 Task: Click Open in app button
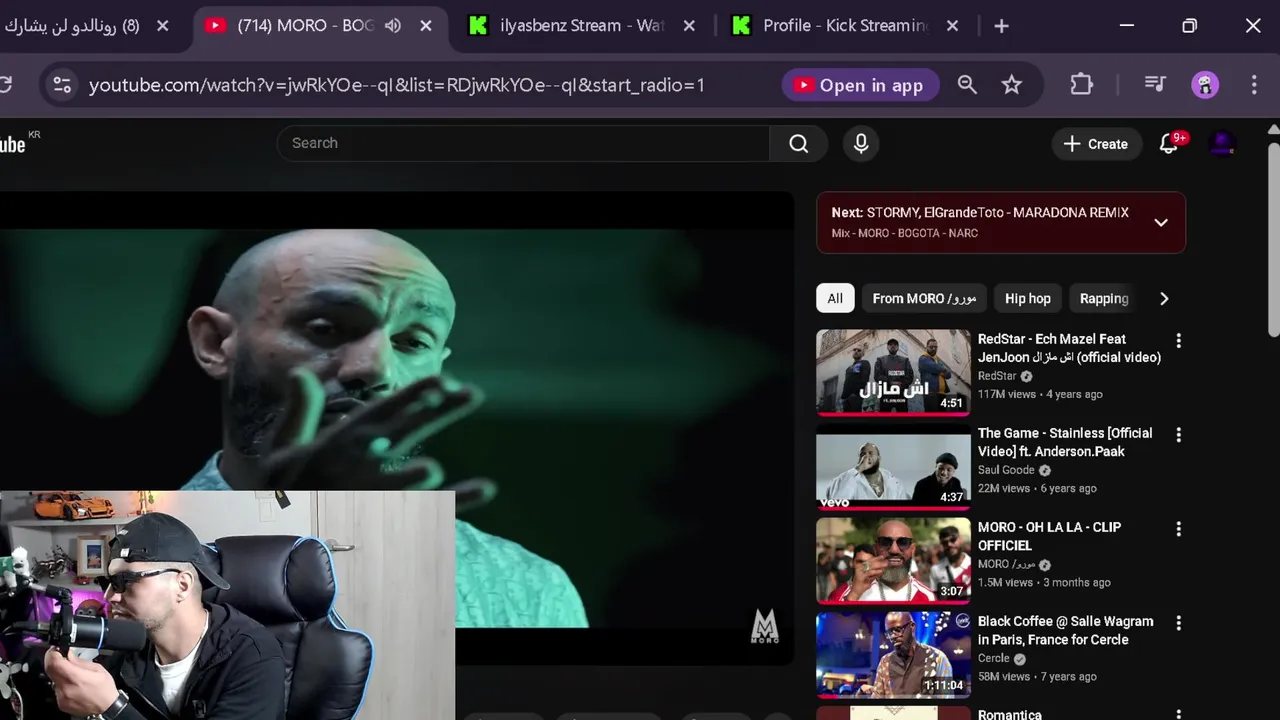click(860, 85)
